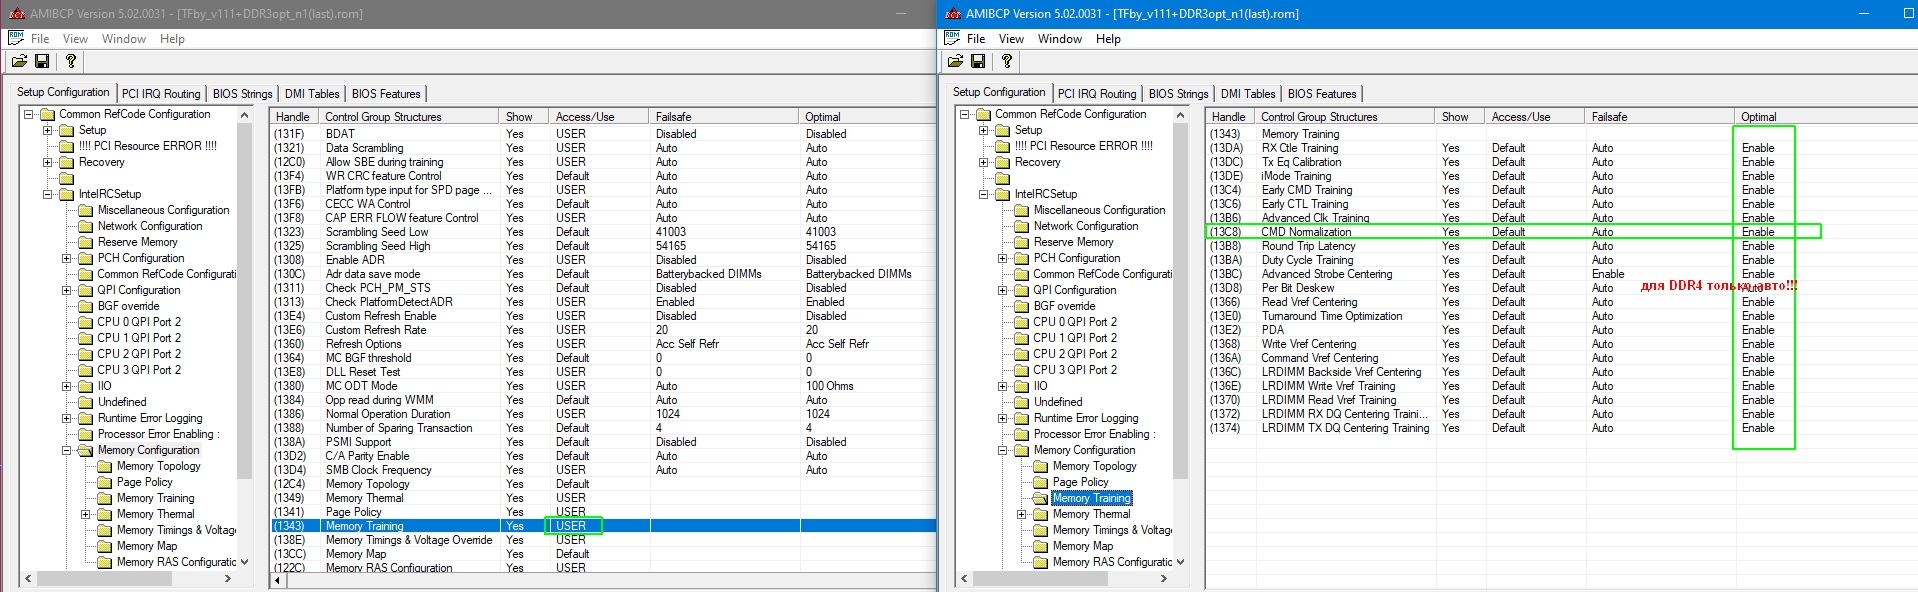Open File menu in left window

pos(40,39)
